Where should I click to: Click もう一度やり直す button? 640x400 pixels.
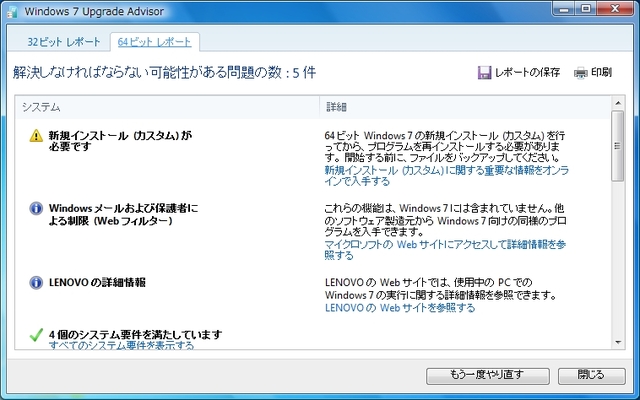[488, 376]
